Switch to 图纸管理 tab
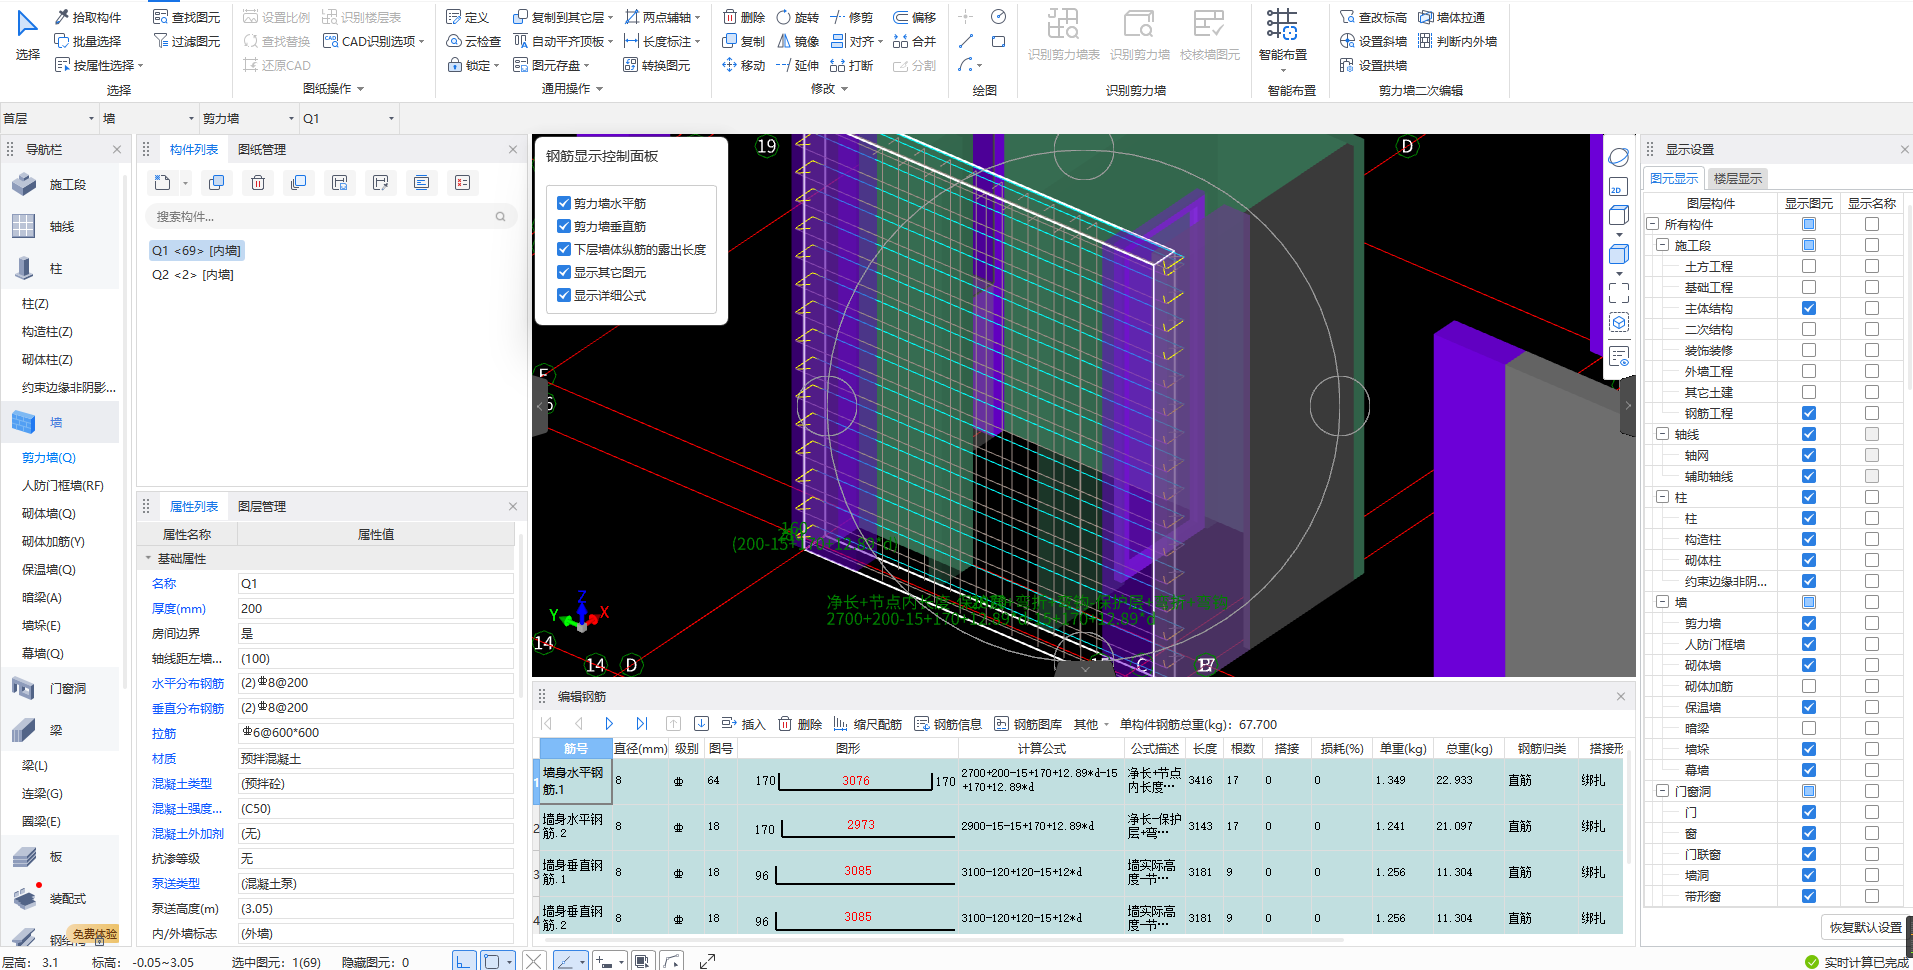Viewport: 1913px width, 970px height. click(x=262, y=149)
